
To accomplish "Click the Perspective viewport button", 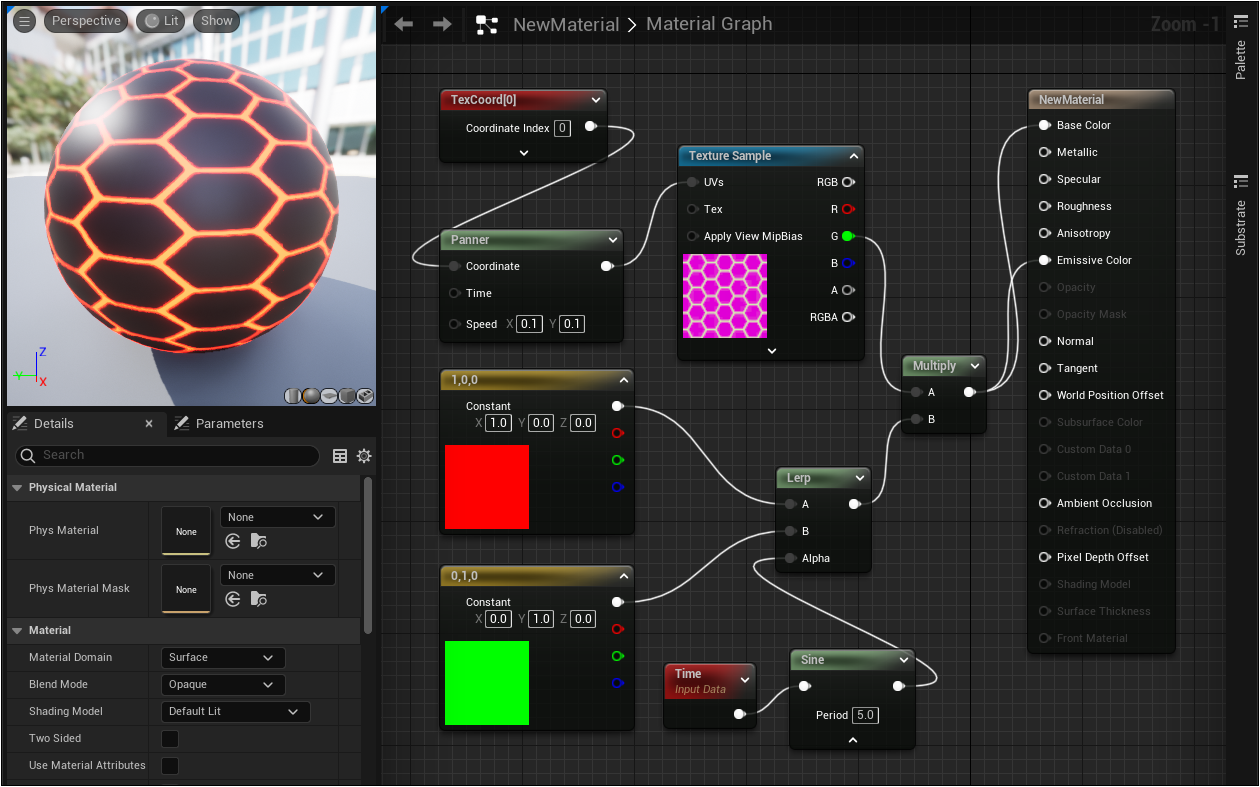I will (86, 21).
